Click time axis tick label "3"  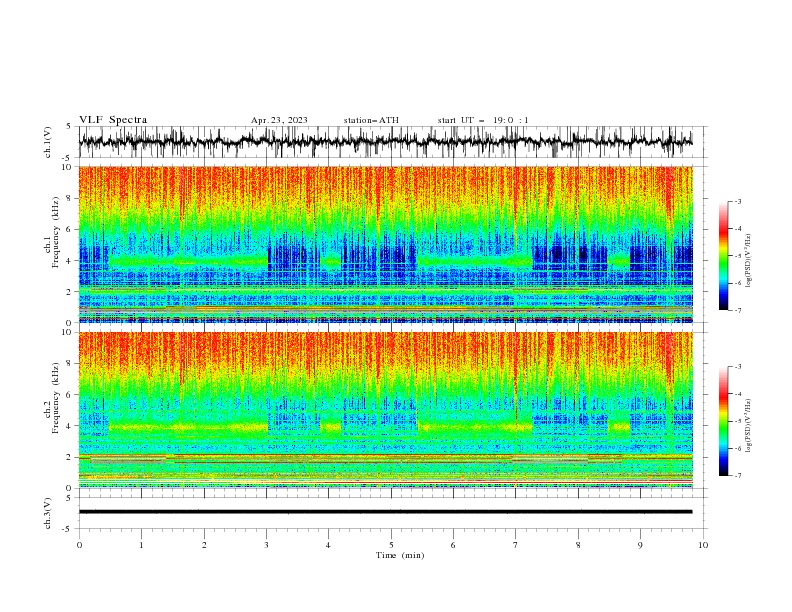click(x=266, y=545)
